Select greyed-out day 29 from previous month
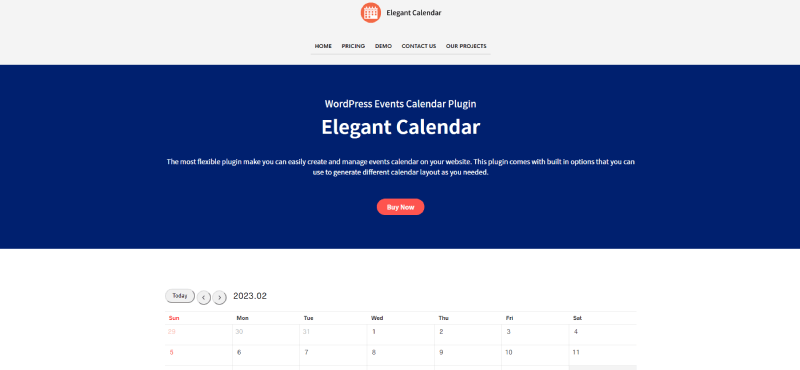Image resolution: width=800 pixels, height=370 pixels. [198, 335]
